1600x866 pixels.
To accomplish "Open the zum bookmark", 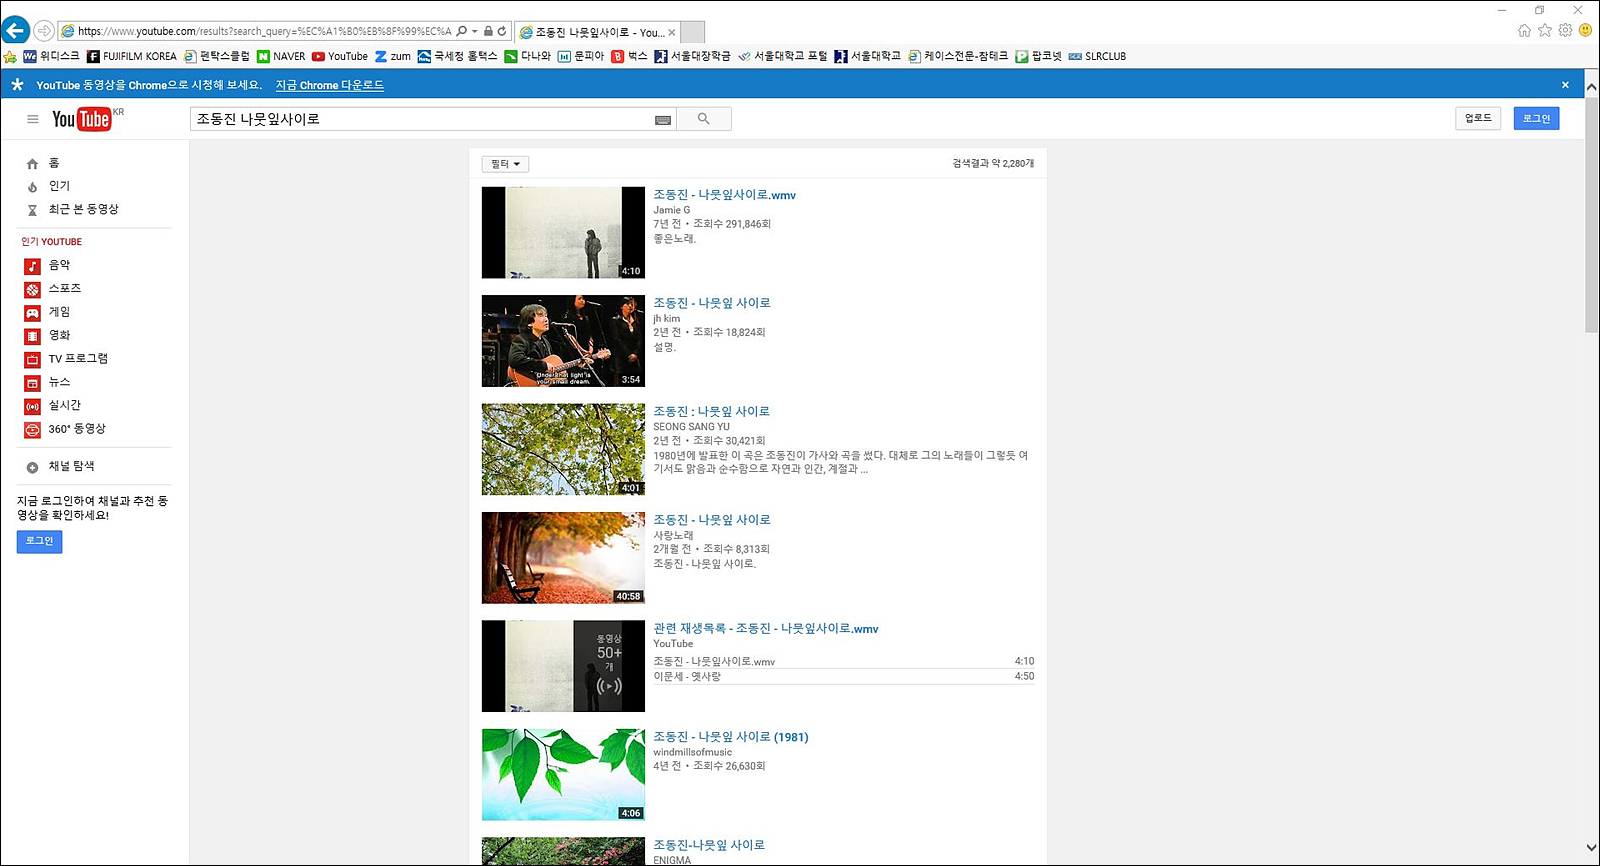I will 393,56.
